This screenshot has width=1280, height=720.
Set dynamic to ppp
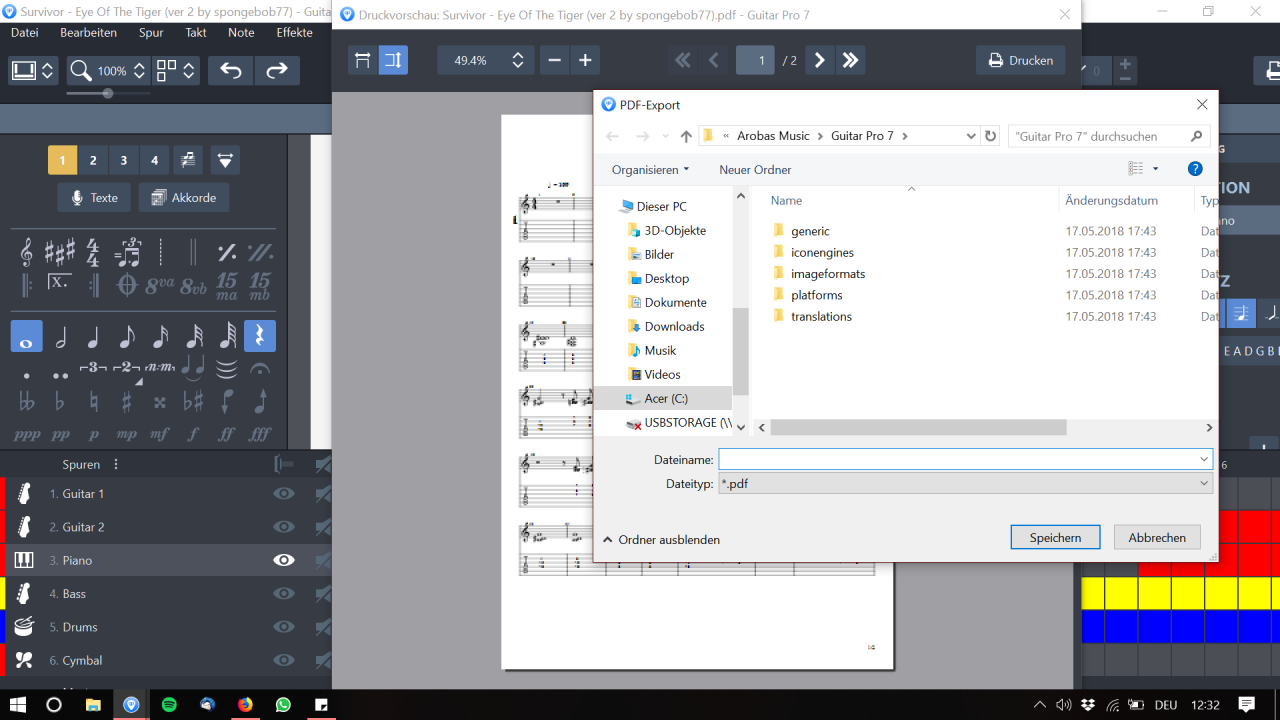point(27,435)
